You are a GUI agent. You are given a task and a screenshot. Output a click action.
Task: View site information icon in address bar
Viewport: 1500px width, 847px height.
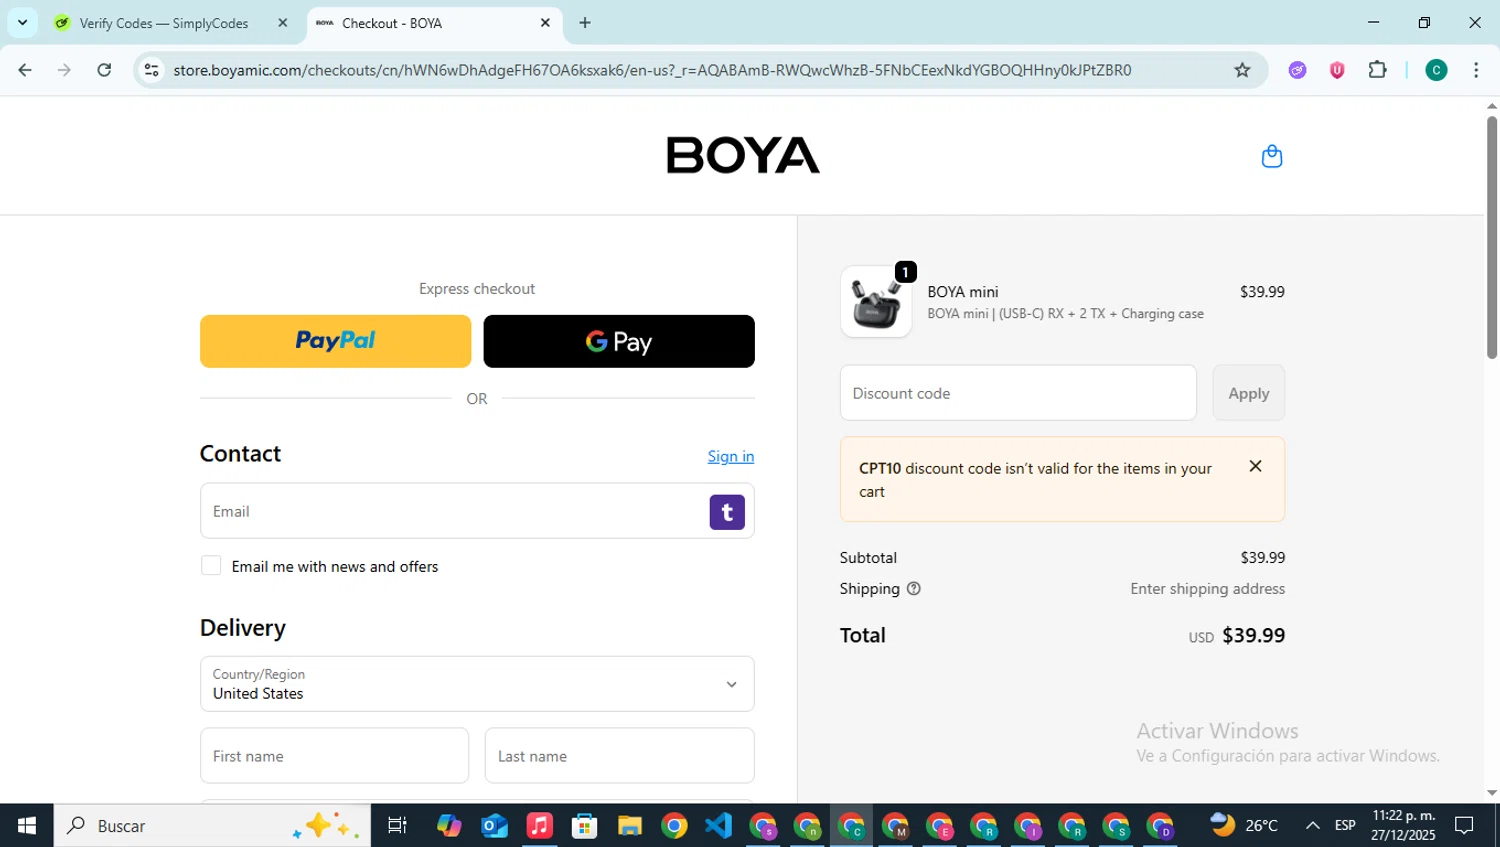pos(151,70)
